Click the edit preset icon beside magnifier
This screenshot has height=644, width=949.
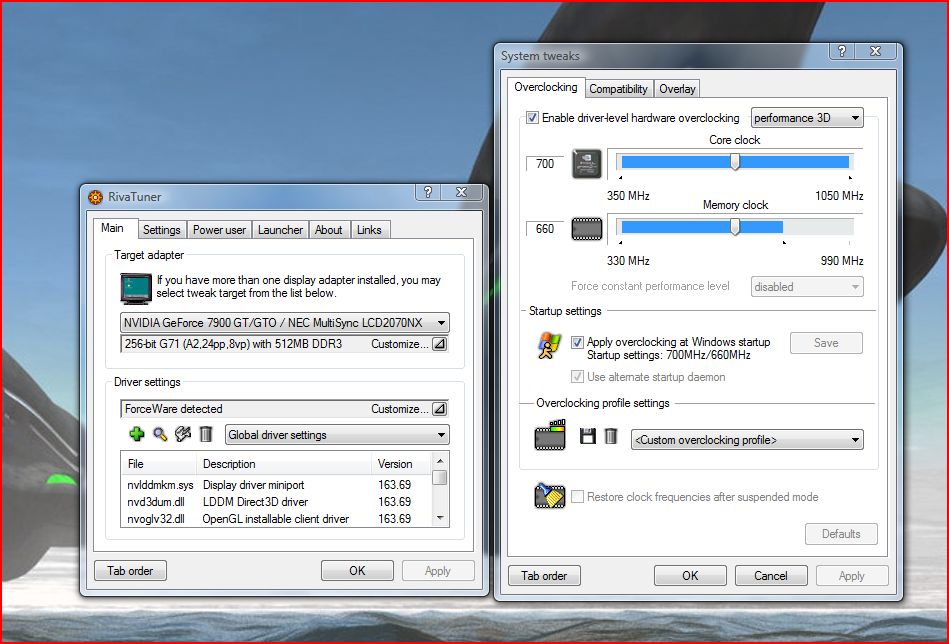coord(183,434)
